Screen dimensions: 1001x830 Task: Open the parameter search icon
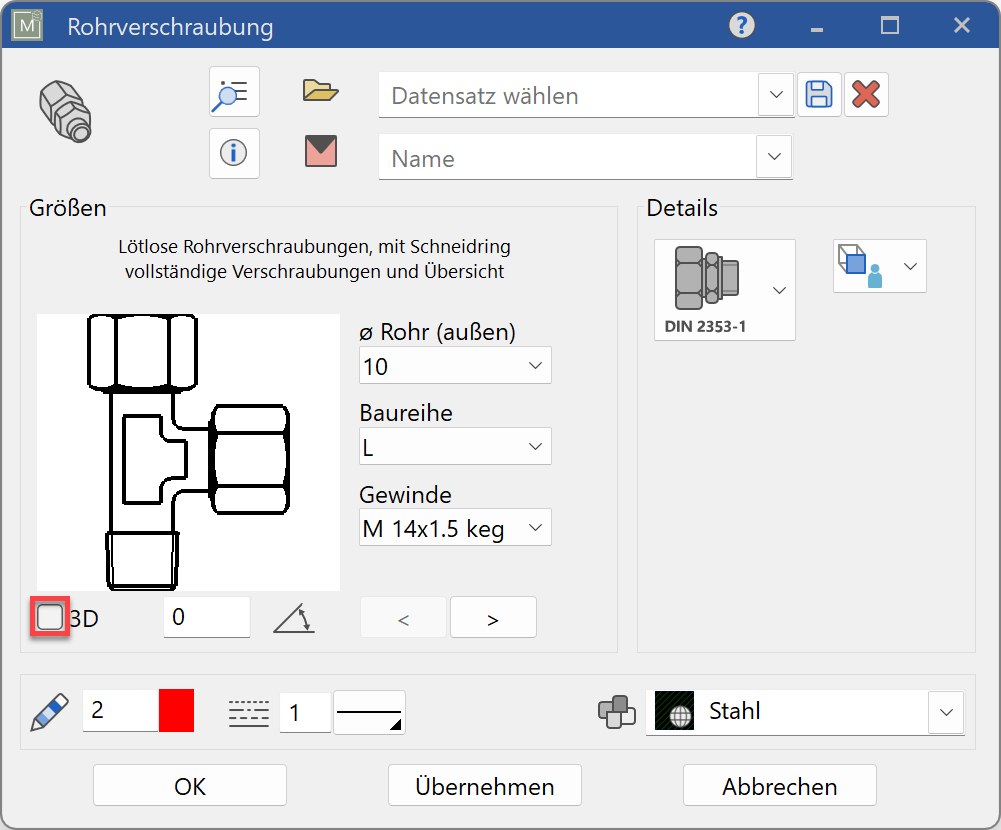(233, 92)
